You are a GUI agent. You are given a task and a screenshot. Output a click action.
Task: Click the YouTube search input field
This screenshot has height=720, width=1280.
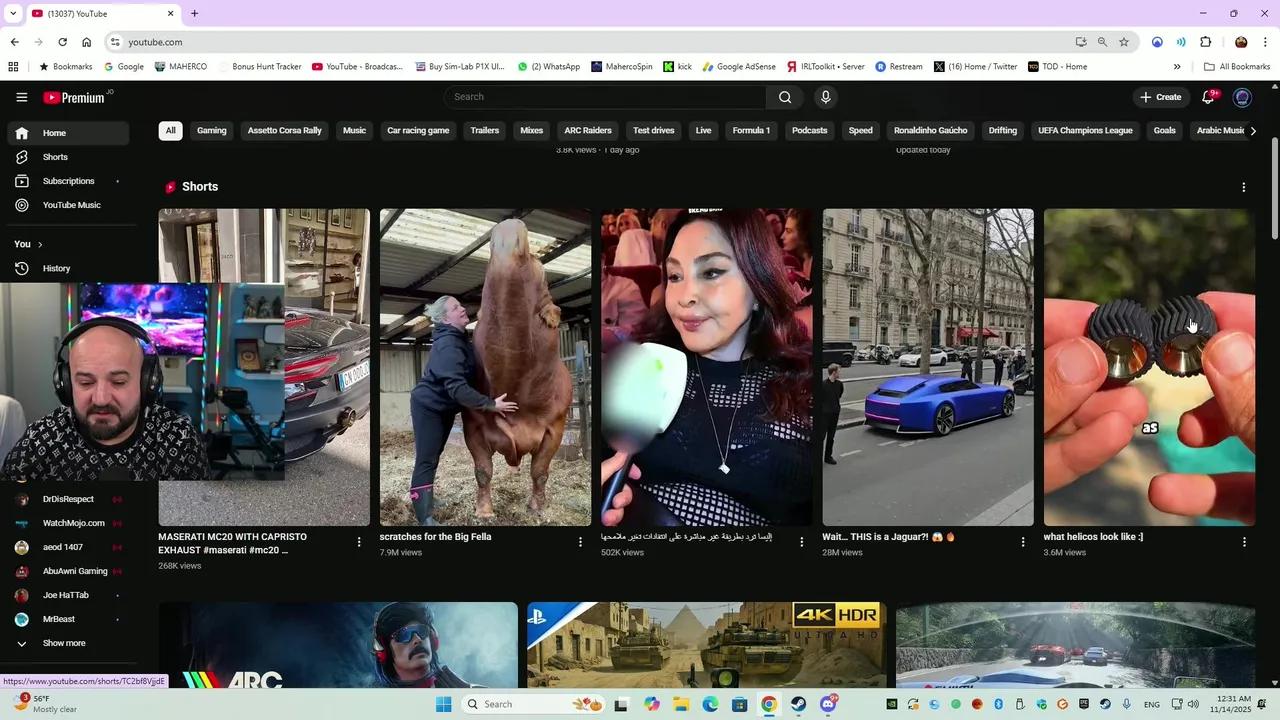click(x=605, y=97)
